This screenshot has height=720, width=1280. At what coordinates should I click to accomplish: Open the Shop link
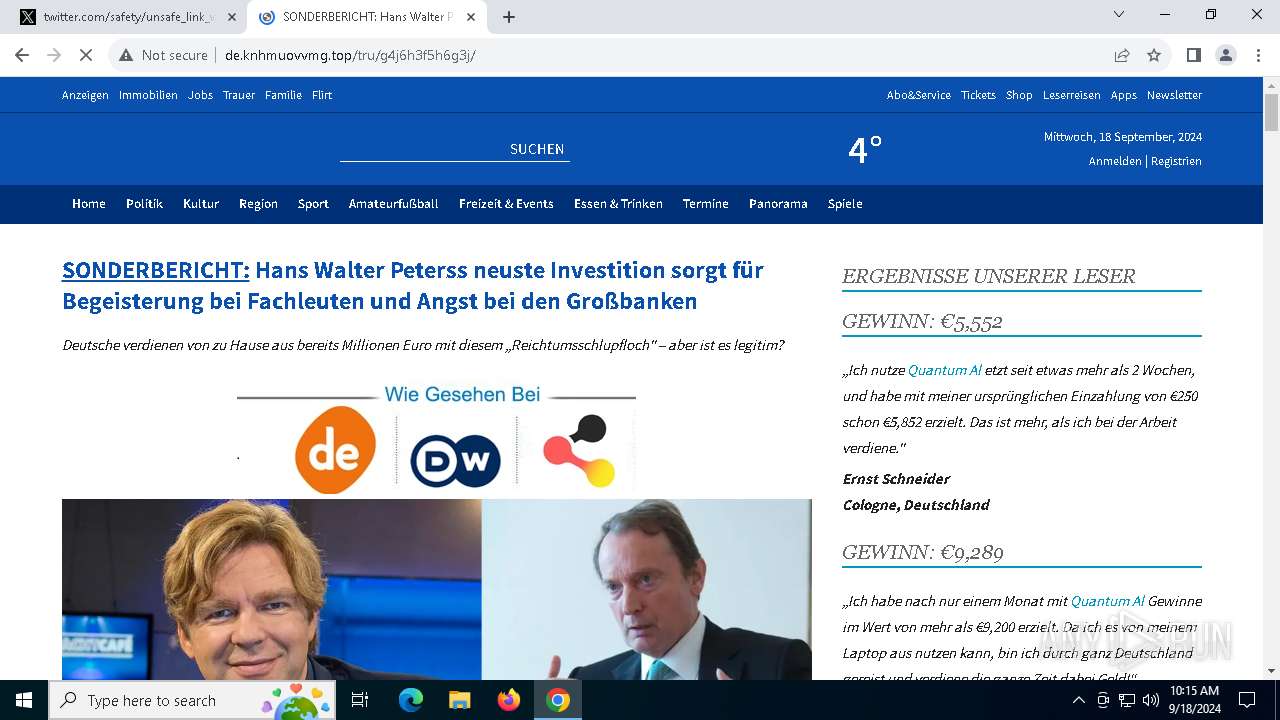1019,95
